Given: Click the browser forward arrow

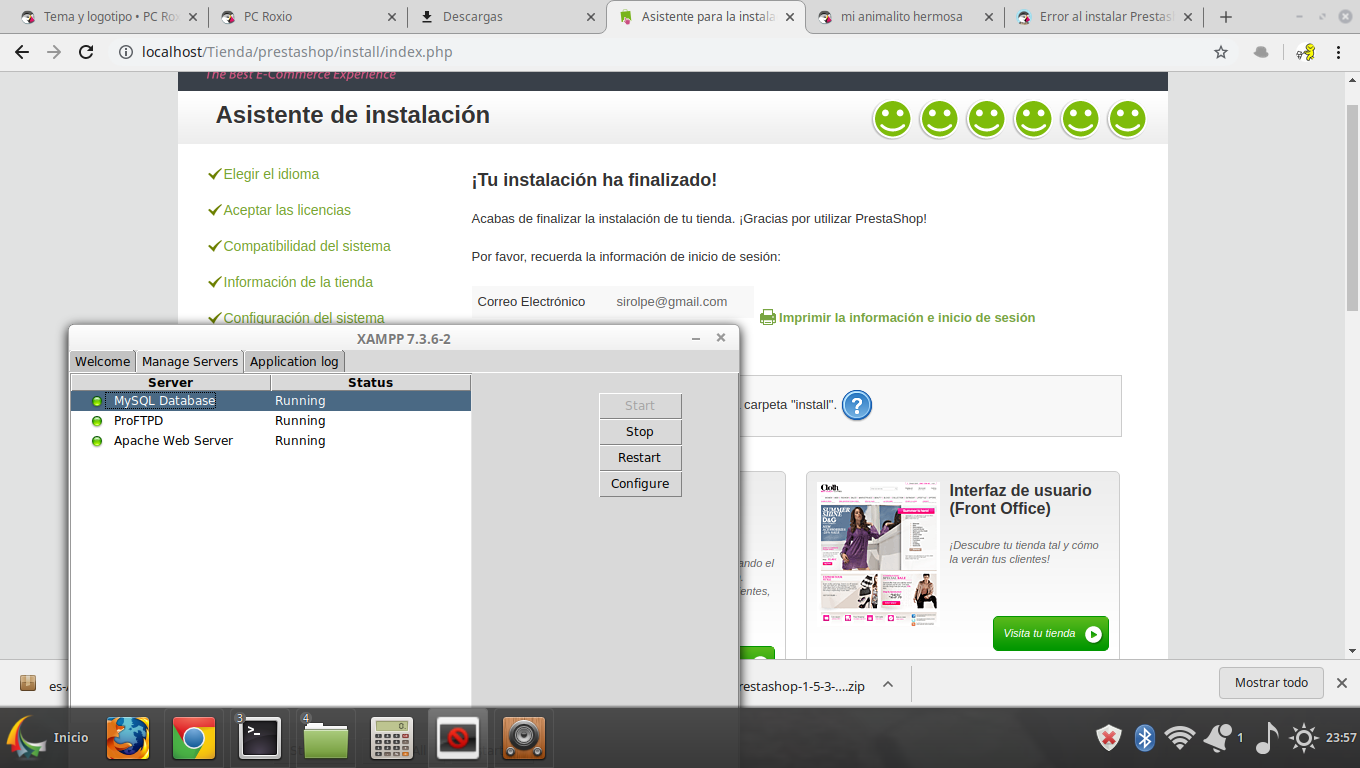Looking at the screenshot, I should pos(54,52).
